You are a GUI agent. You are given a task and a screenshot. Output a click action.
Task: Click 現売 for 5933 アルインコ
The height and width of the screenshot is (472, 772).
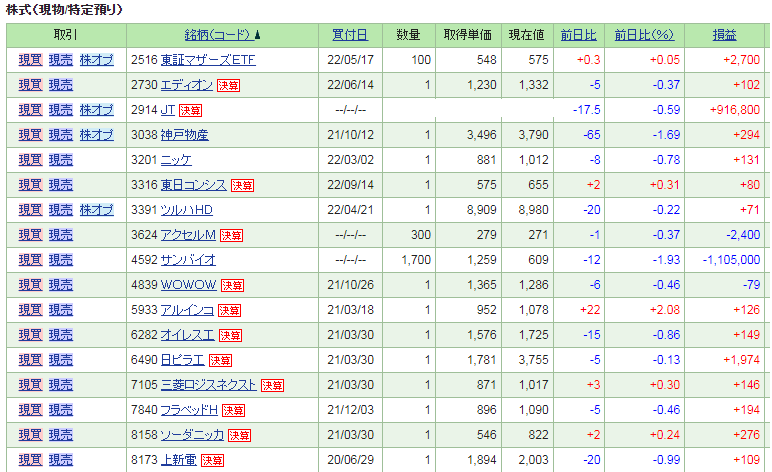point(61,310)
